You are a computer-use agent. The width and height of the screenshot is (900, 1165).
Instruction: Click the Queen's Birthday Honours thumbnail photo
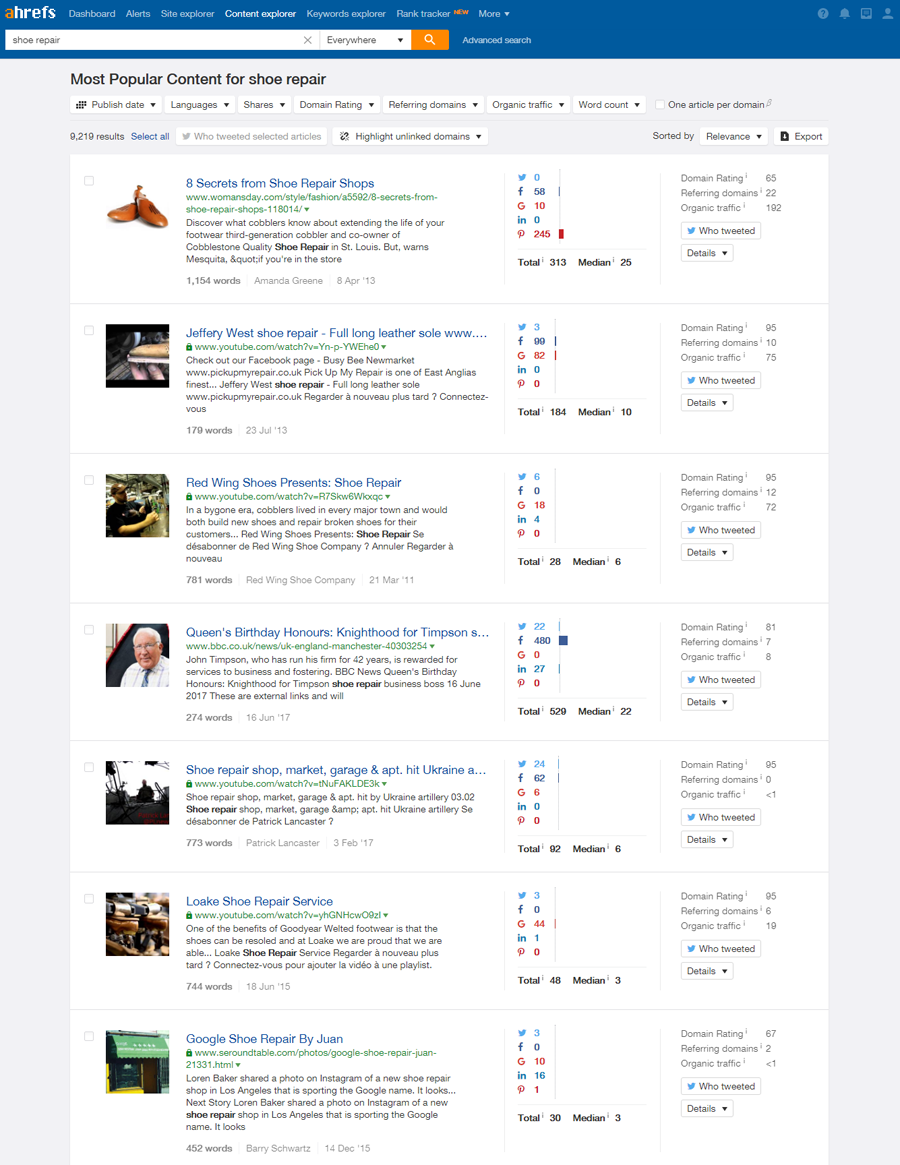tap(137, 655)
